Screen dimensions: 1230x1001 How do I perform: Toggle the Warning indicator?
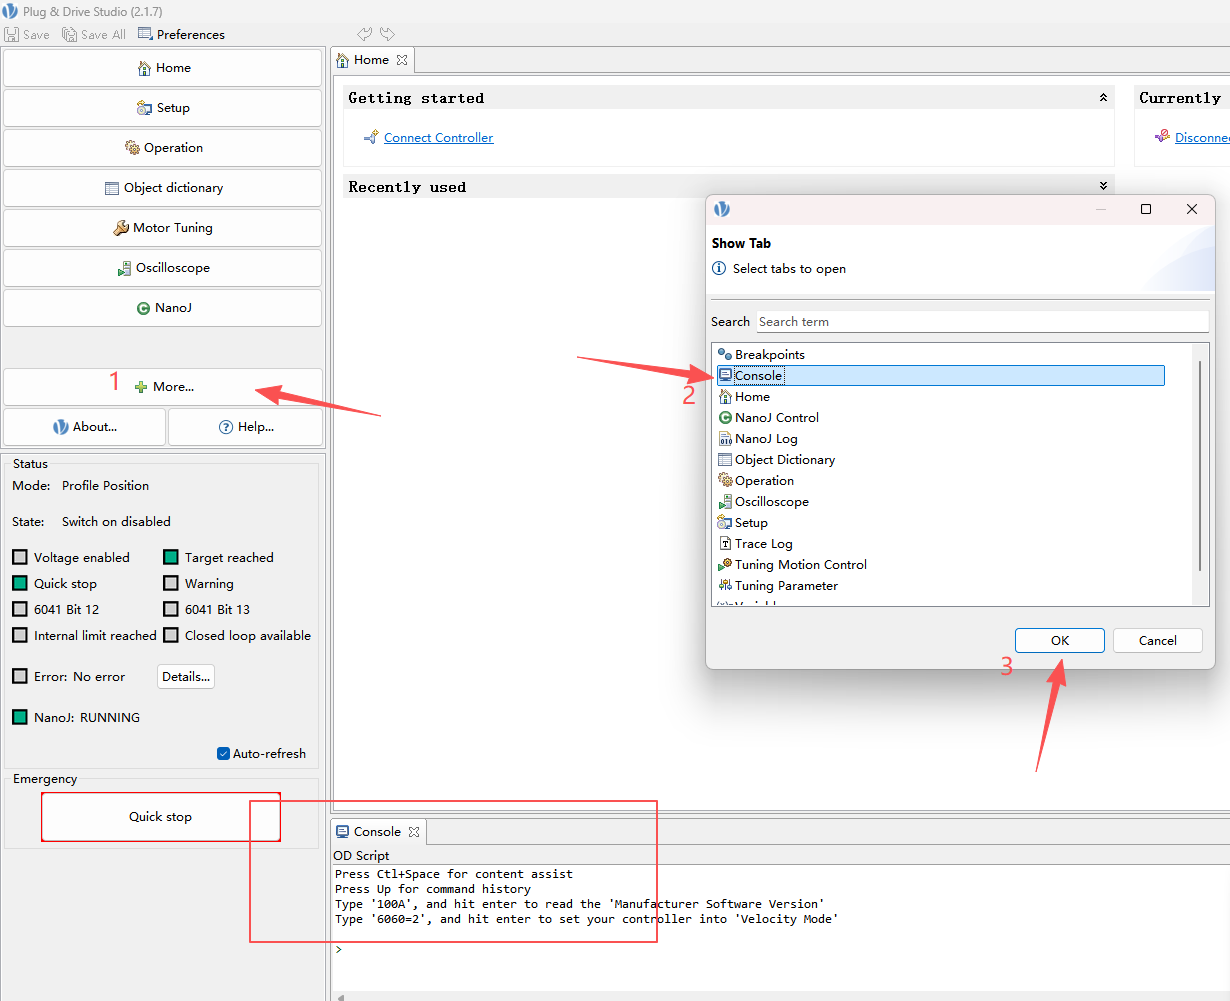171,584
